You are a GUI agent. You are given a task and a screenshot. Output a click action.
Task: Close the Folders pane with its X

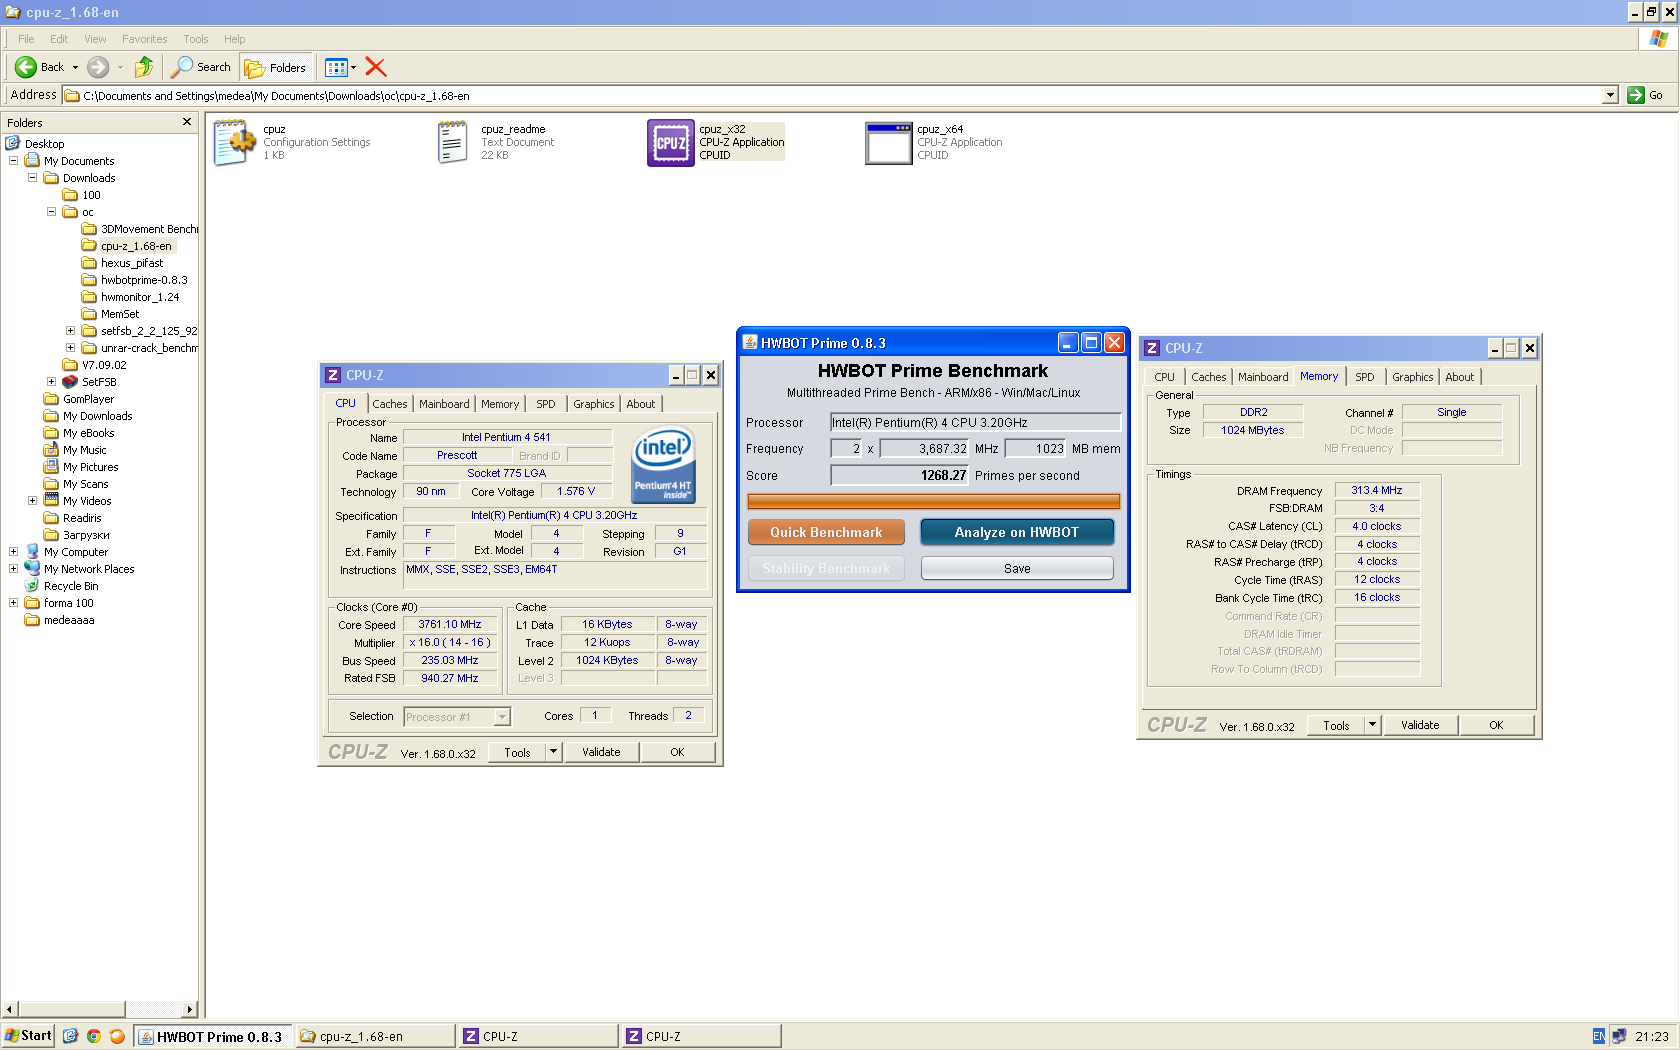(186, 122)
